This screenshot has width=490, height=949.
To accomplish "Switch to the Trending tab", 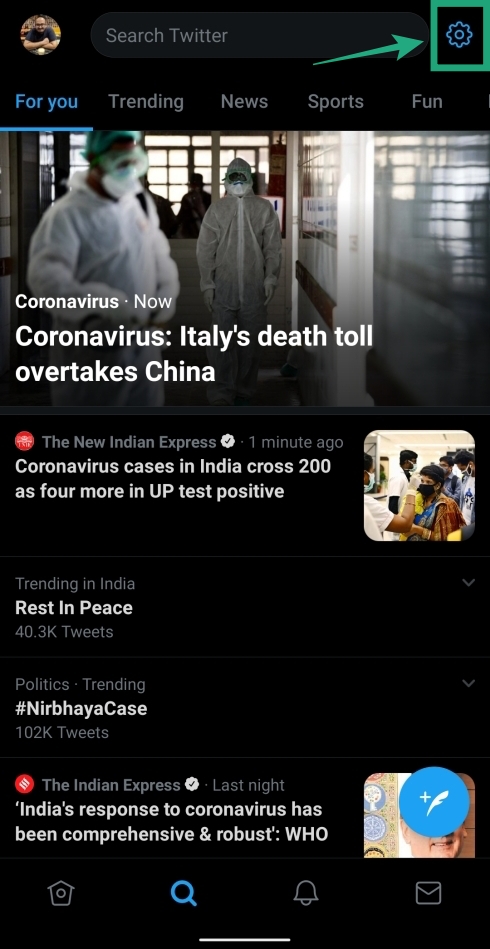I will coord(146,102).
